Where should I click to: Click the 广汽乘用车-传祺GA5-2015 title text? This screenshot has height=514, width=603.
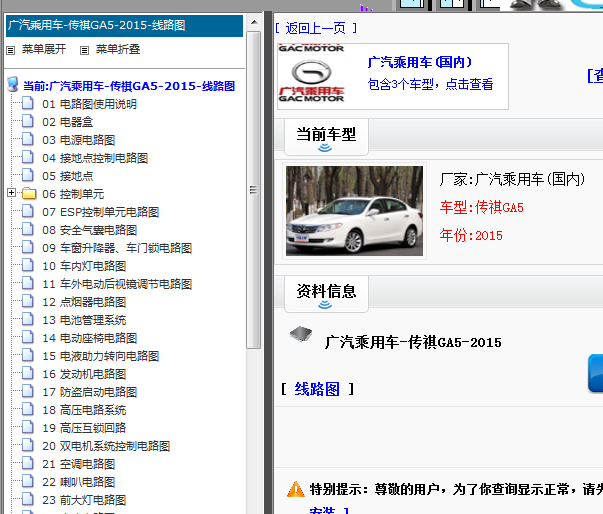coord(413,342)
